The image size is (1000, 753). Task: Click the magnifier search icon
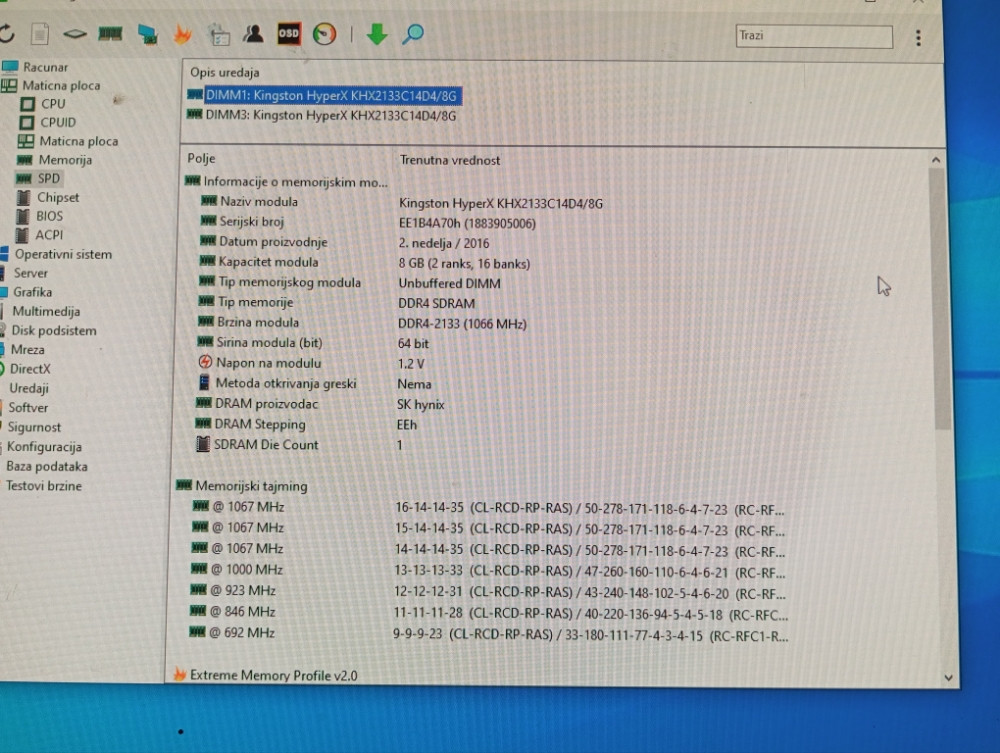(x=413, y=34)
